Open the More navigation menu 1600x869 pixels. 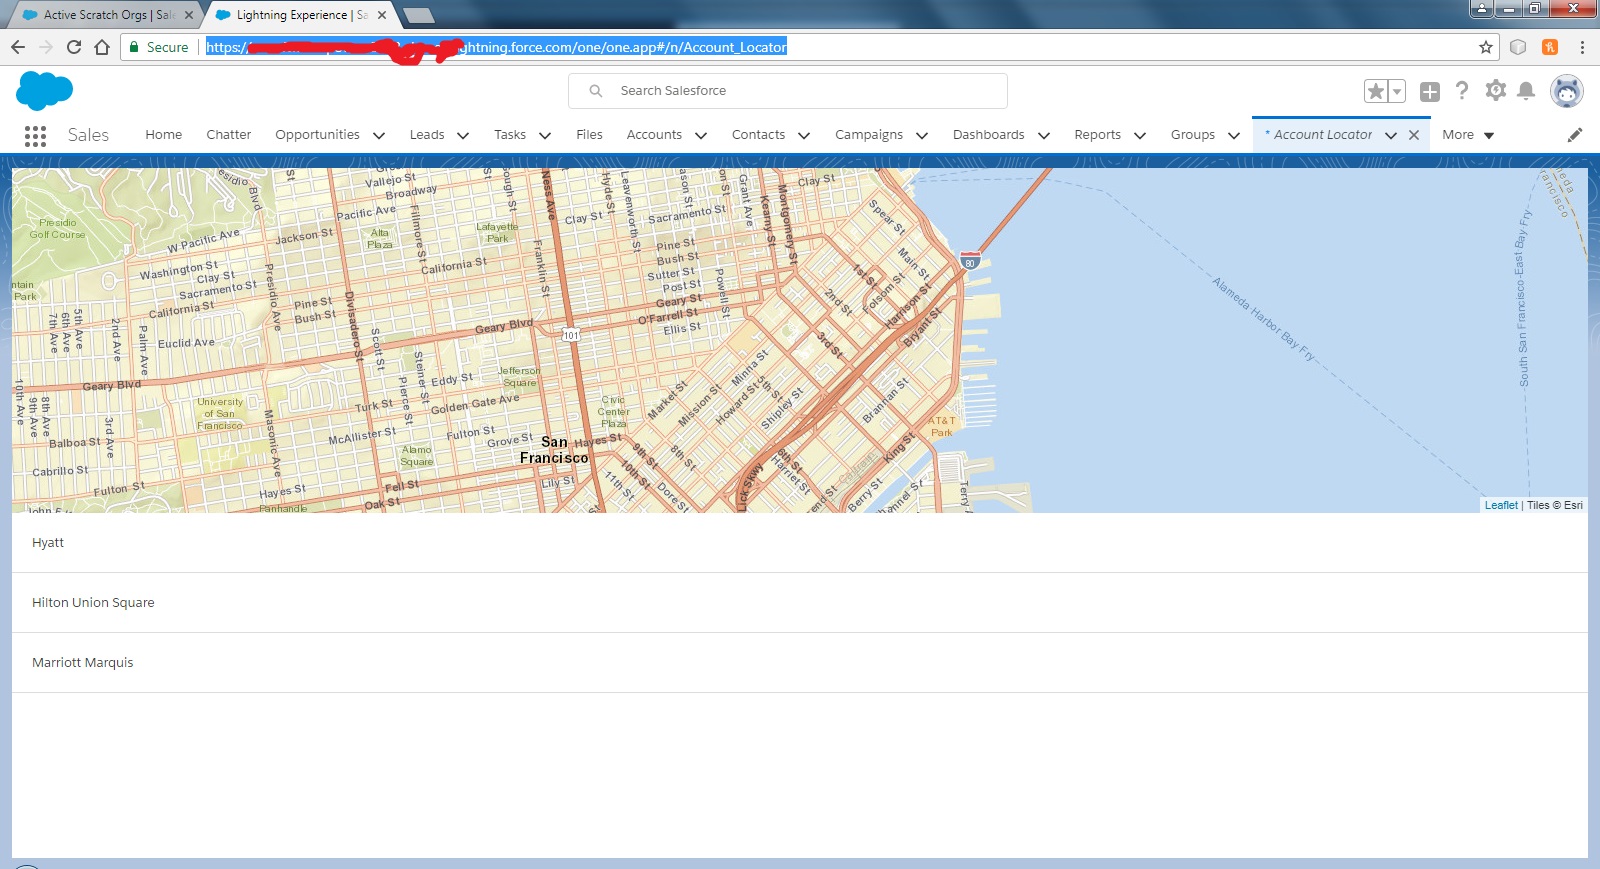click(1468, 135)
